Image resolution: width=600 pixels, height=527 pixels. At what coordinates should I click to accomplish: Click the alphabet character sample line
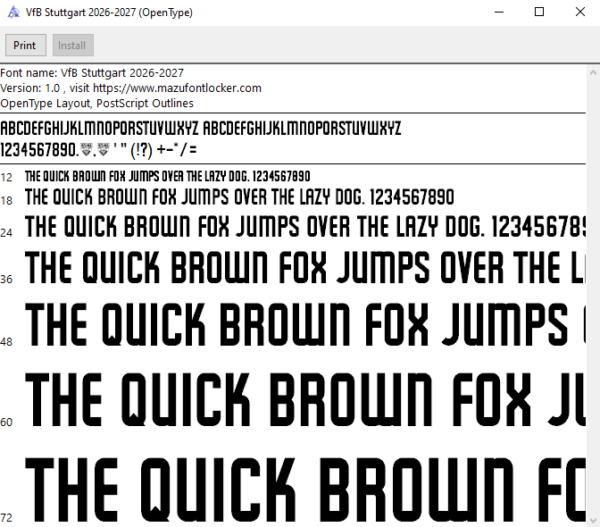pyautogui.click(x=201, y=128)
